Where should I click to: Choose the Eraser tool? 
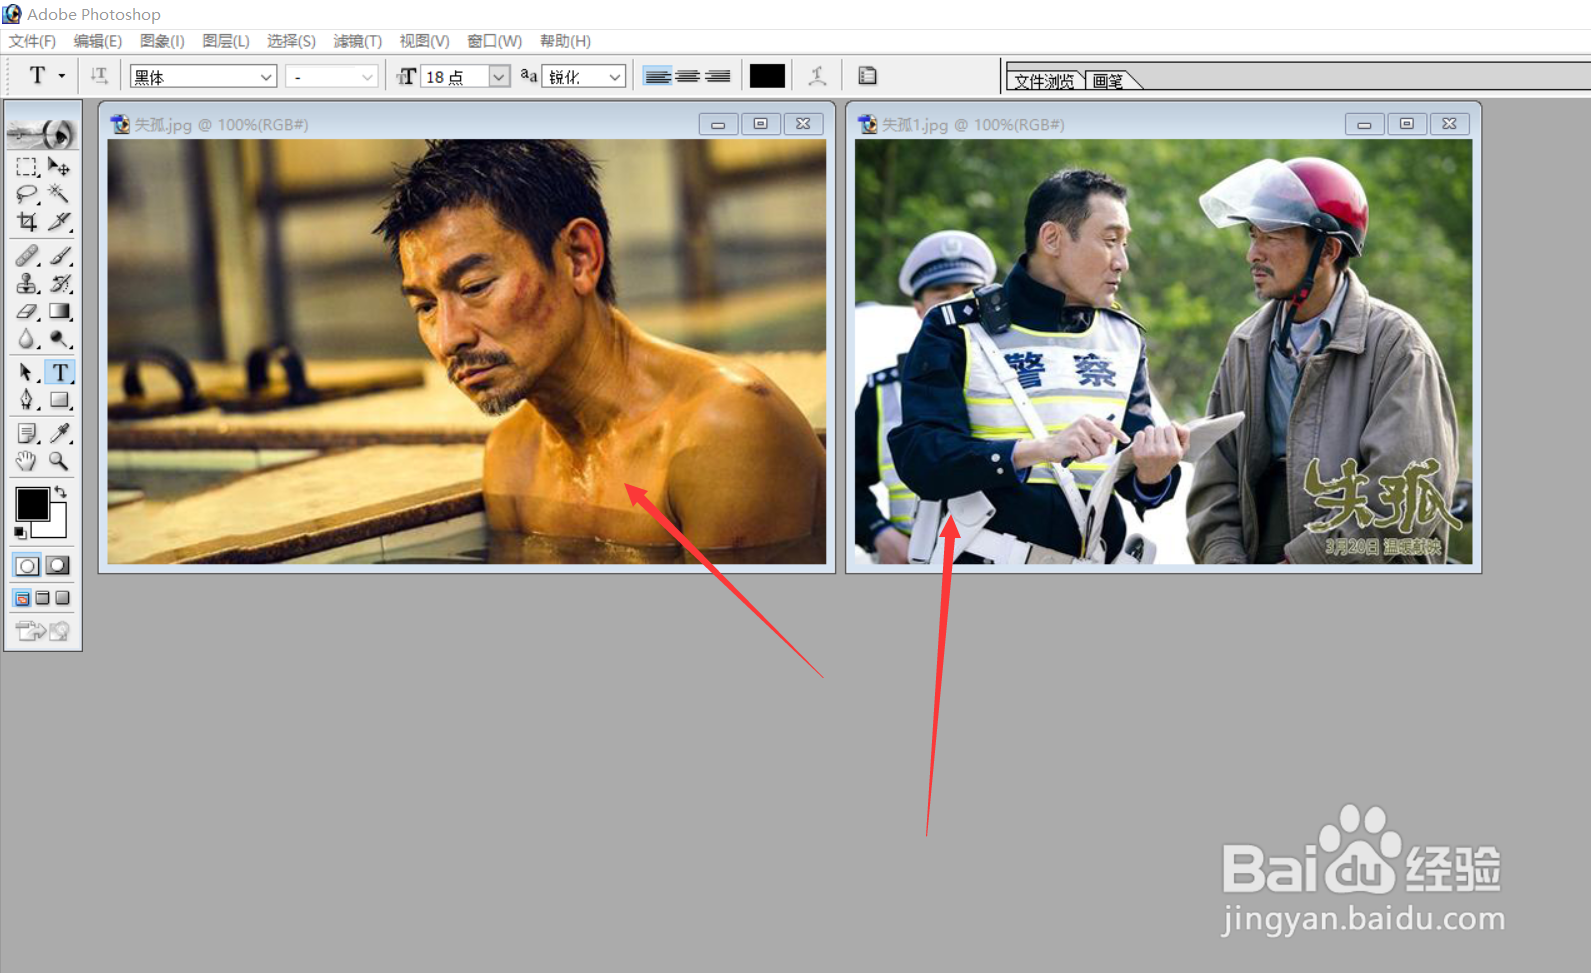27,312
